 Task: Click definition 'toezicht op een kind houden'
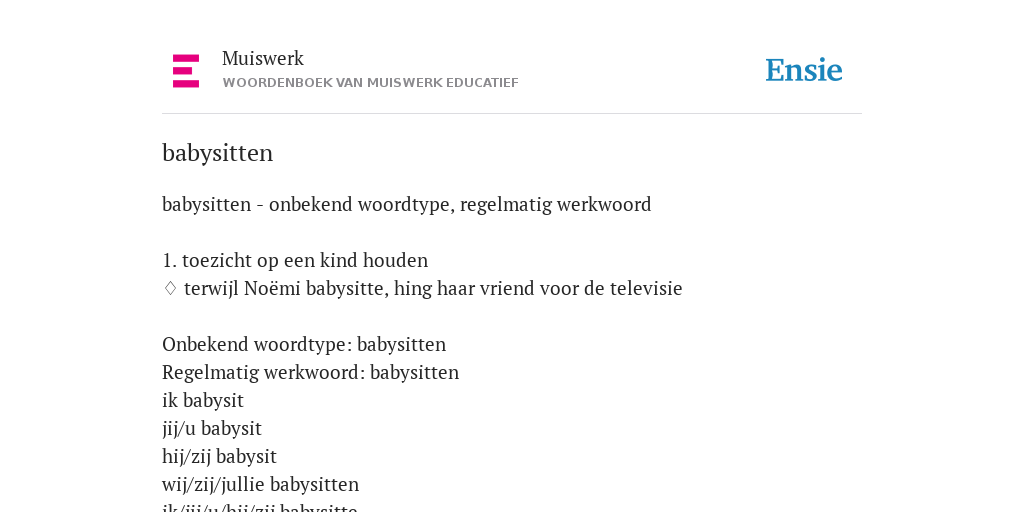coord(304,261)
